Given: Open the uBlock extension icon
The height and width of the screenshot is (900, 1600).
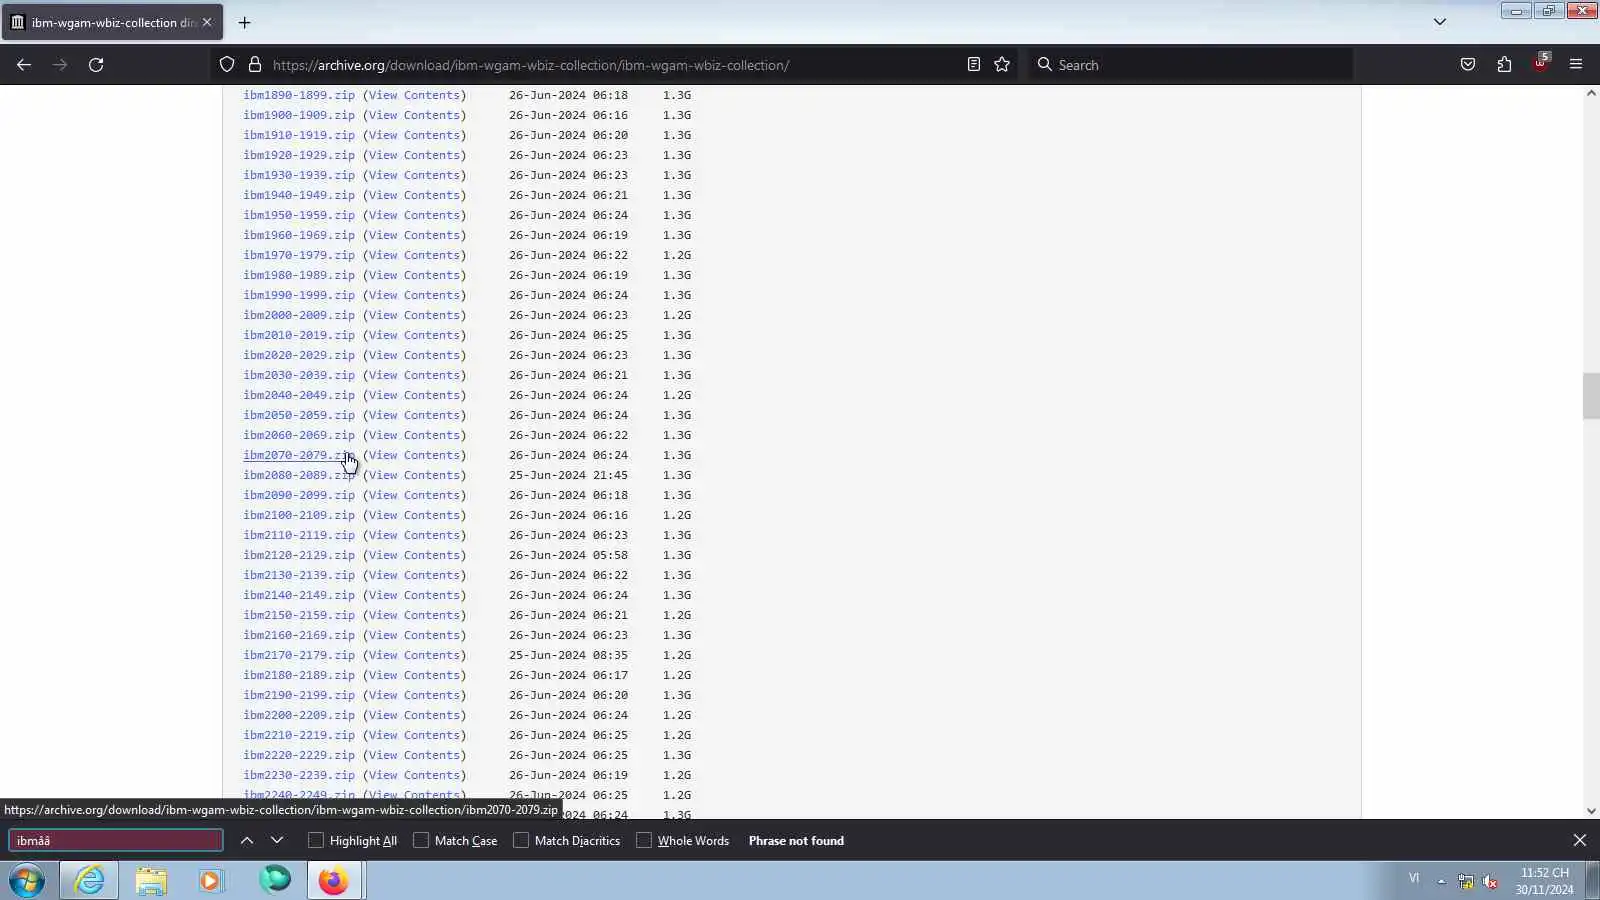Looking at the screenshot, I should (1540, 63).
